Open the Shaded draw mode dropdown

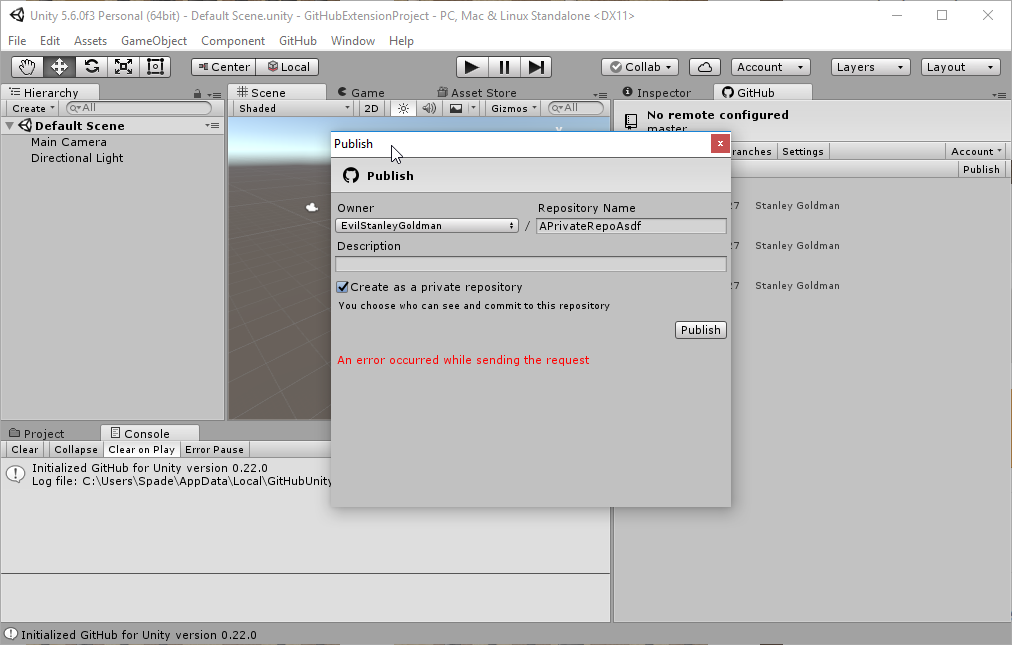tap(294, 108)
